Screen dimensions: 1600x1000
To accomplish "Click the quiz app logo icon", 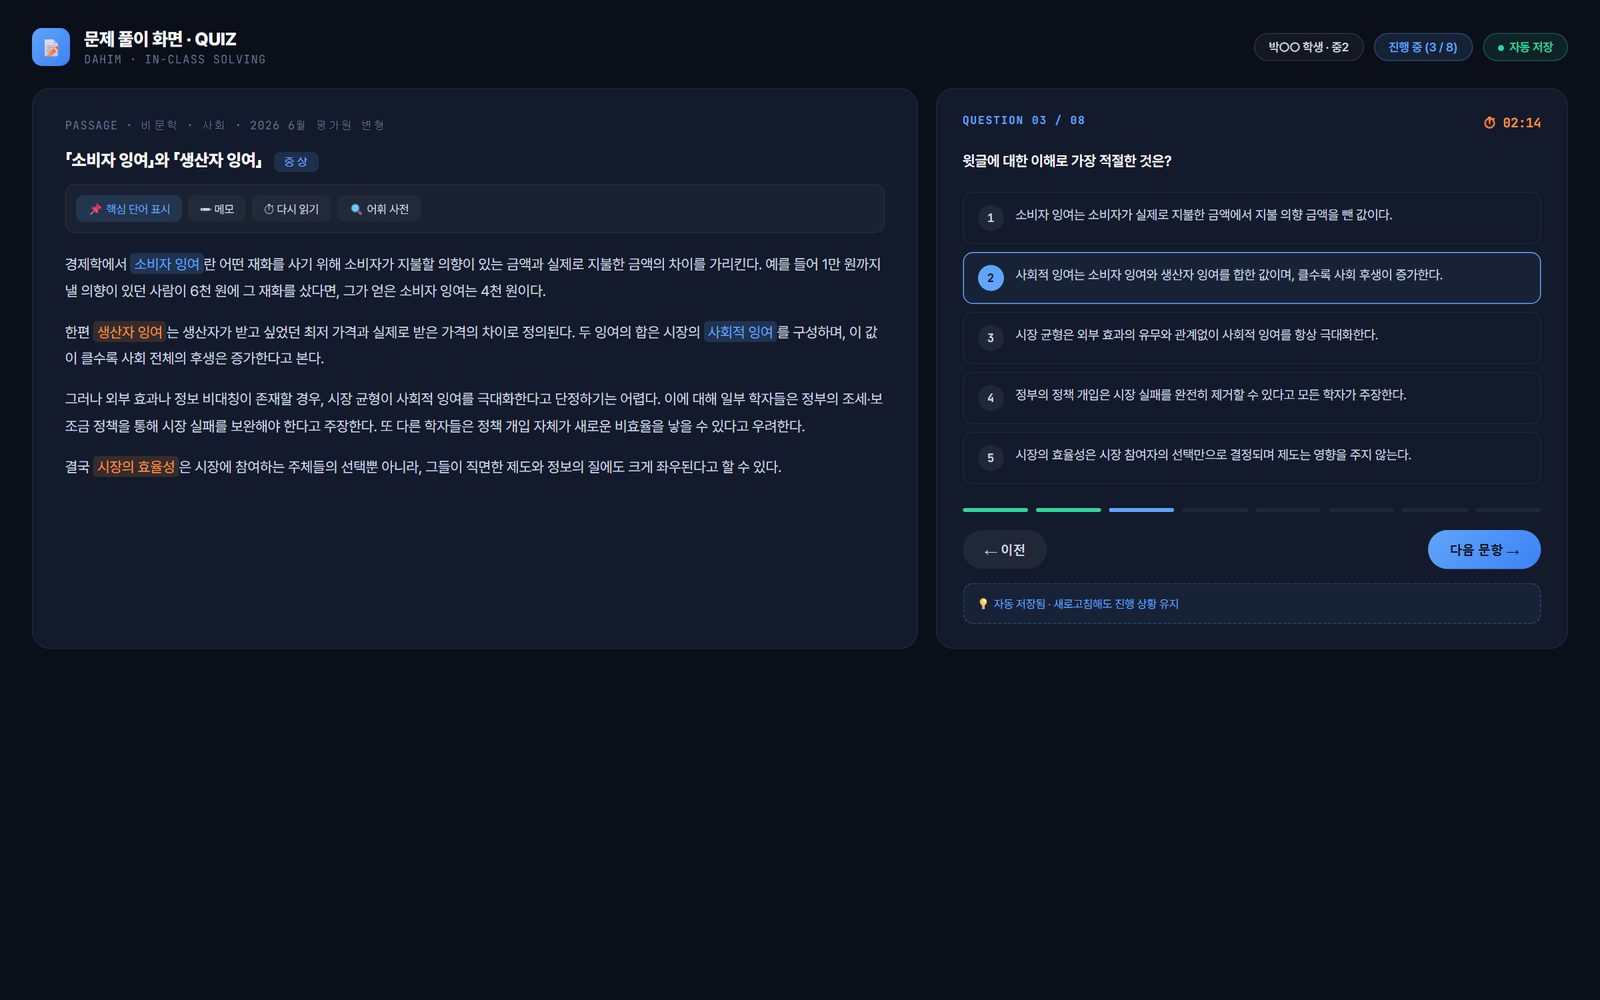I will [x=51, y=47].
